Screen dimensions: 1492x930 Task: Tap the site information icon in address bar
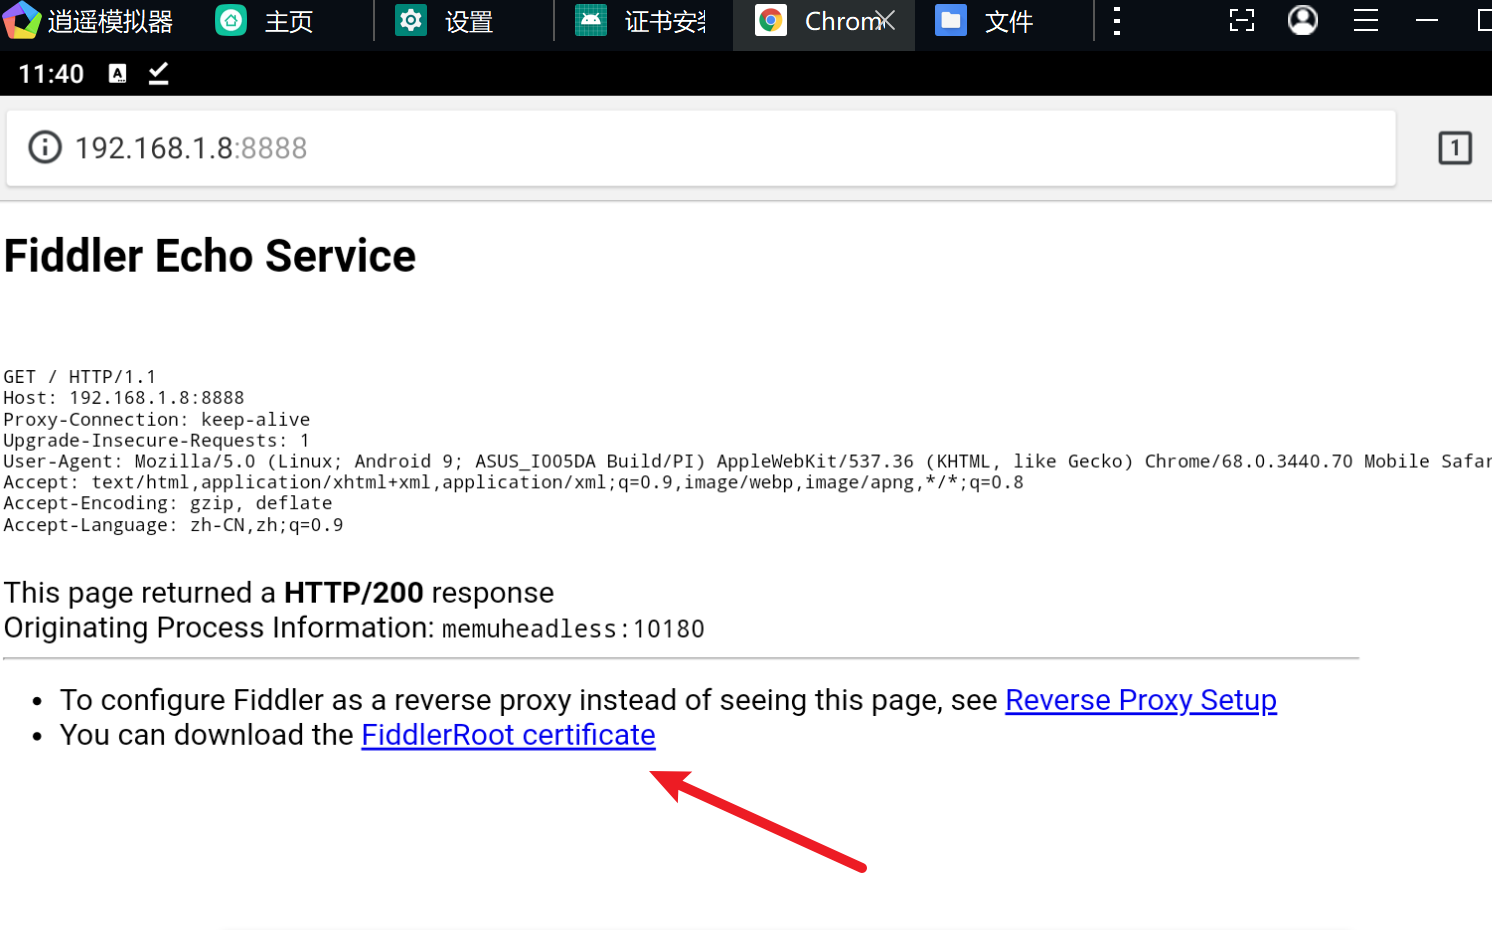point(45,148)
